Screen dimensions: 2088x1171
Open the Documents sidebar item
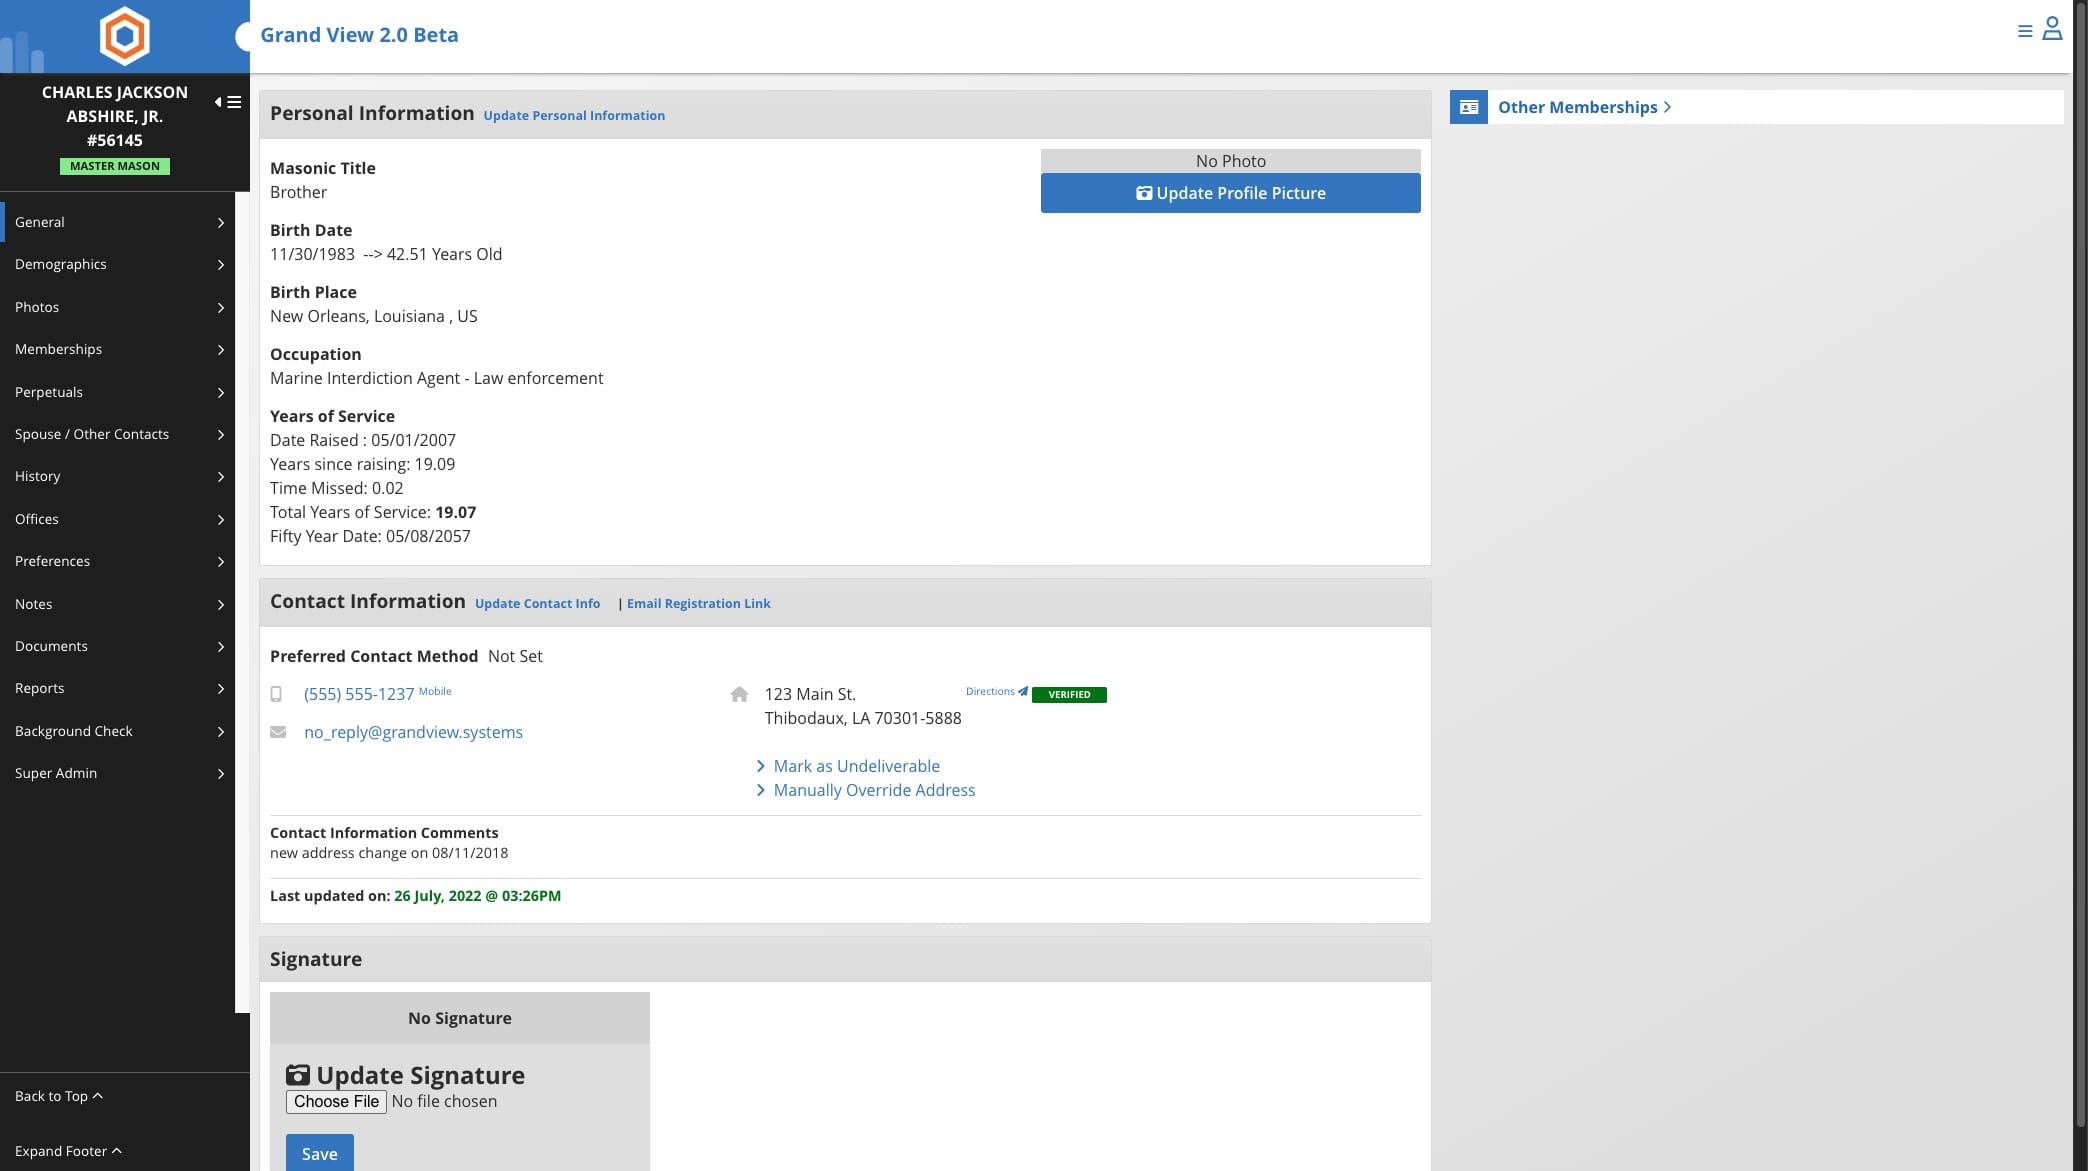118,646
